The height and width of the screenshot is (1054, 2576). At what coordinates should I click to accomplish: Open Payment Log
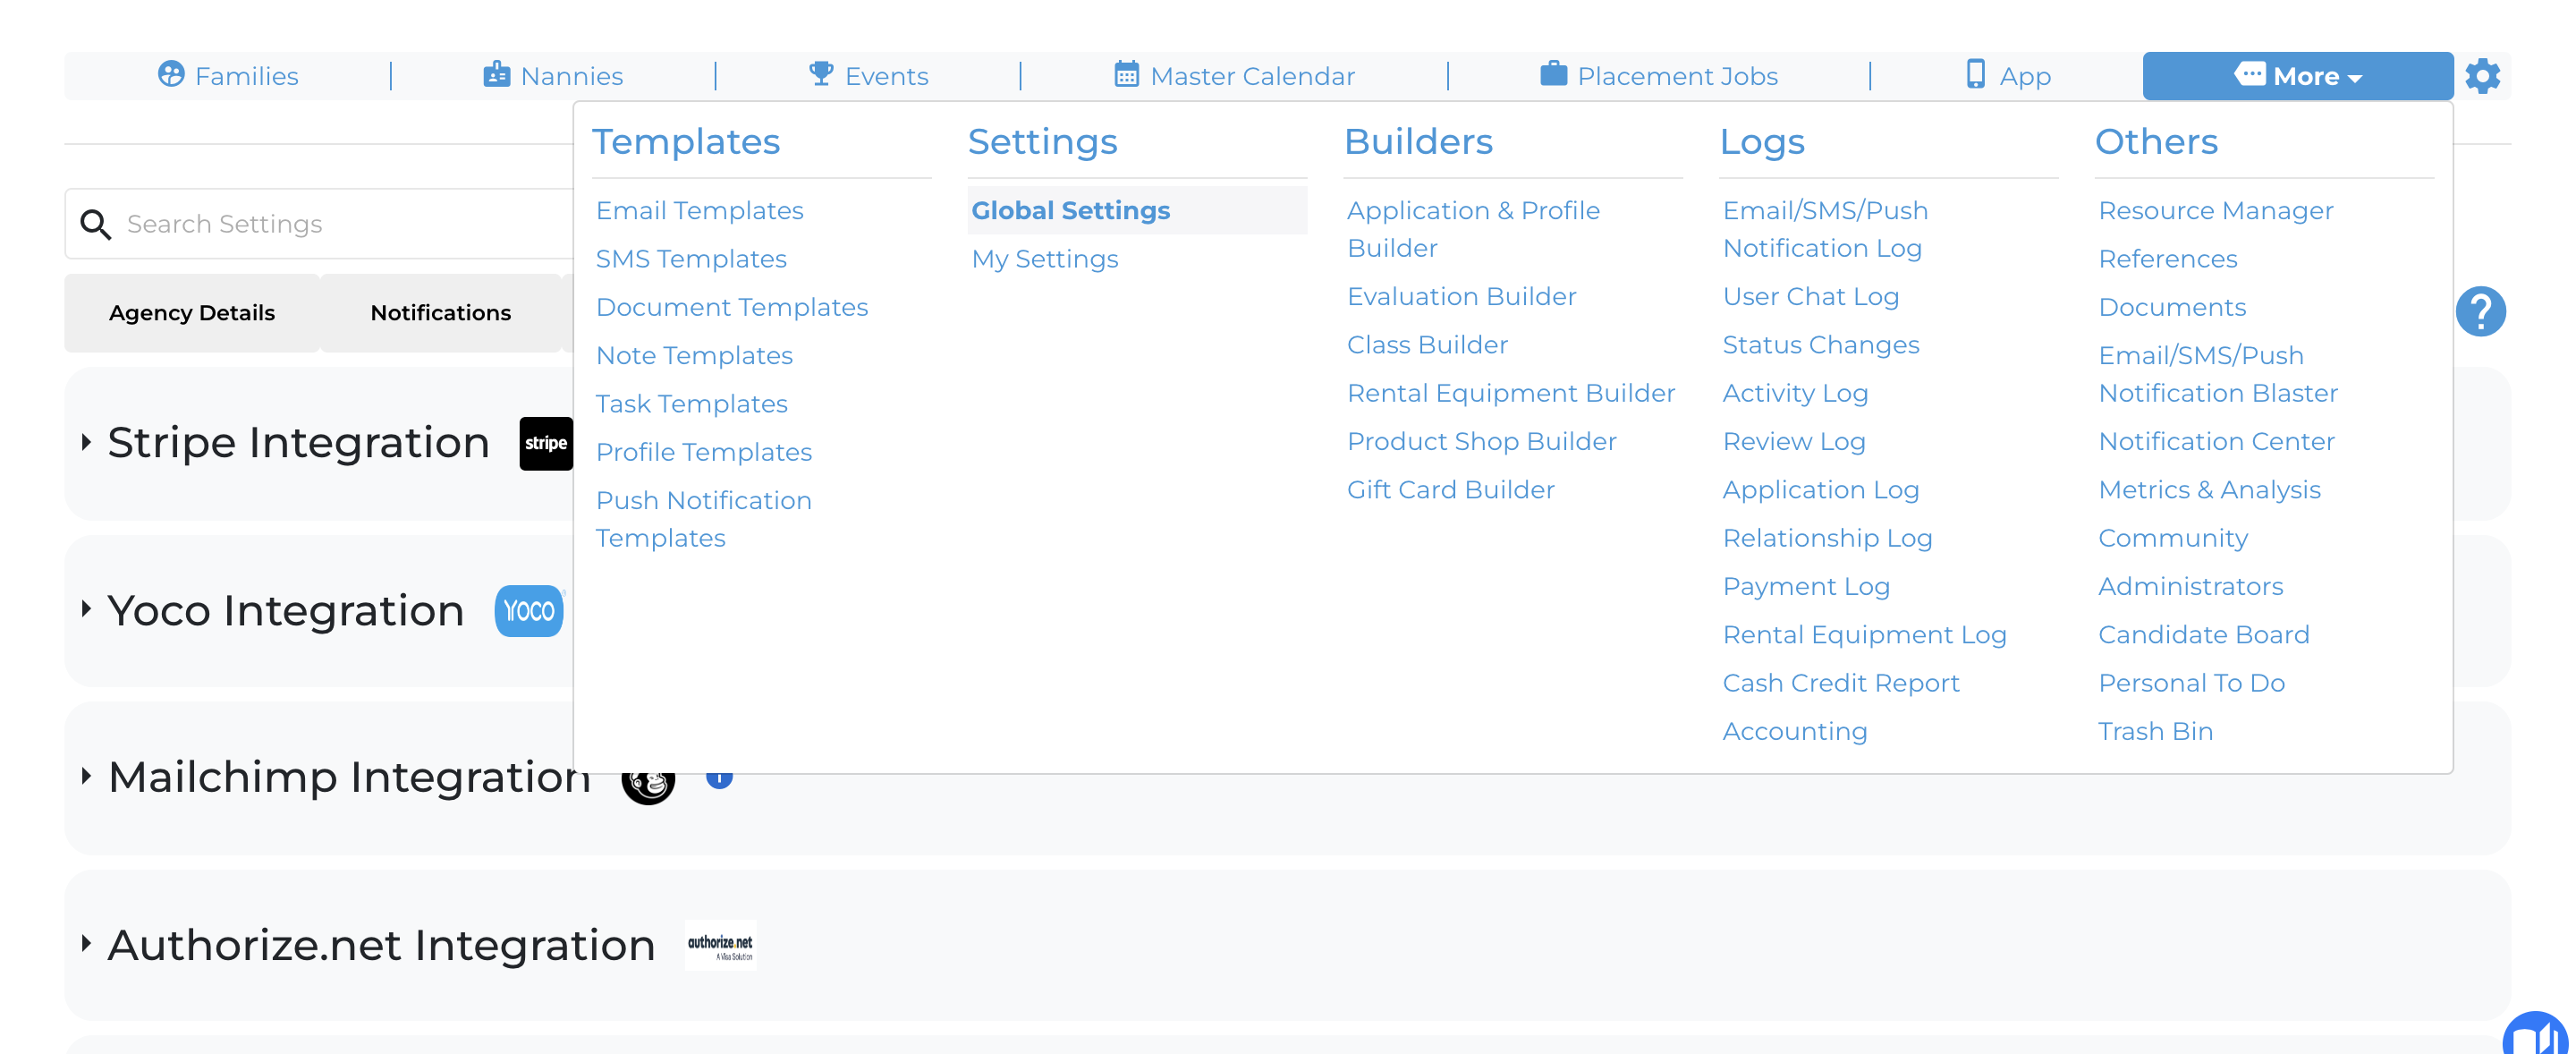tap(1806, 587)
